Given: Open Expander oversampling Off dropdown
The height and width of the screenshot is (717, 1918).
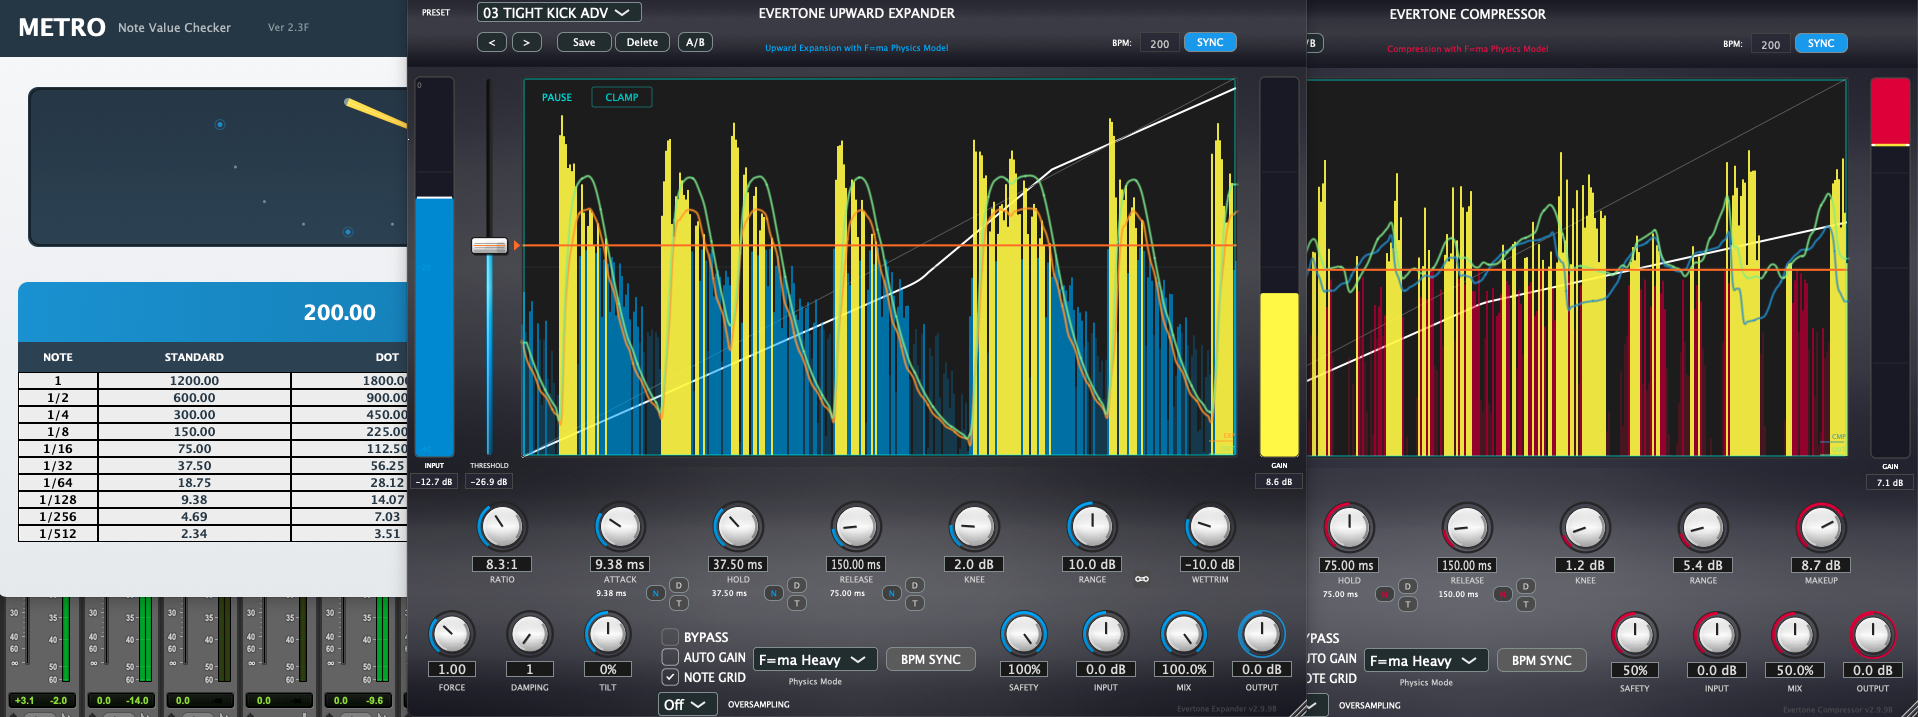Looking at the screenshot, I should coord(688,704).
